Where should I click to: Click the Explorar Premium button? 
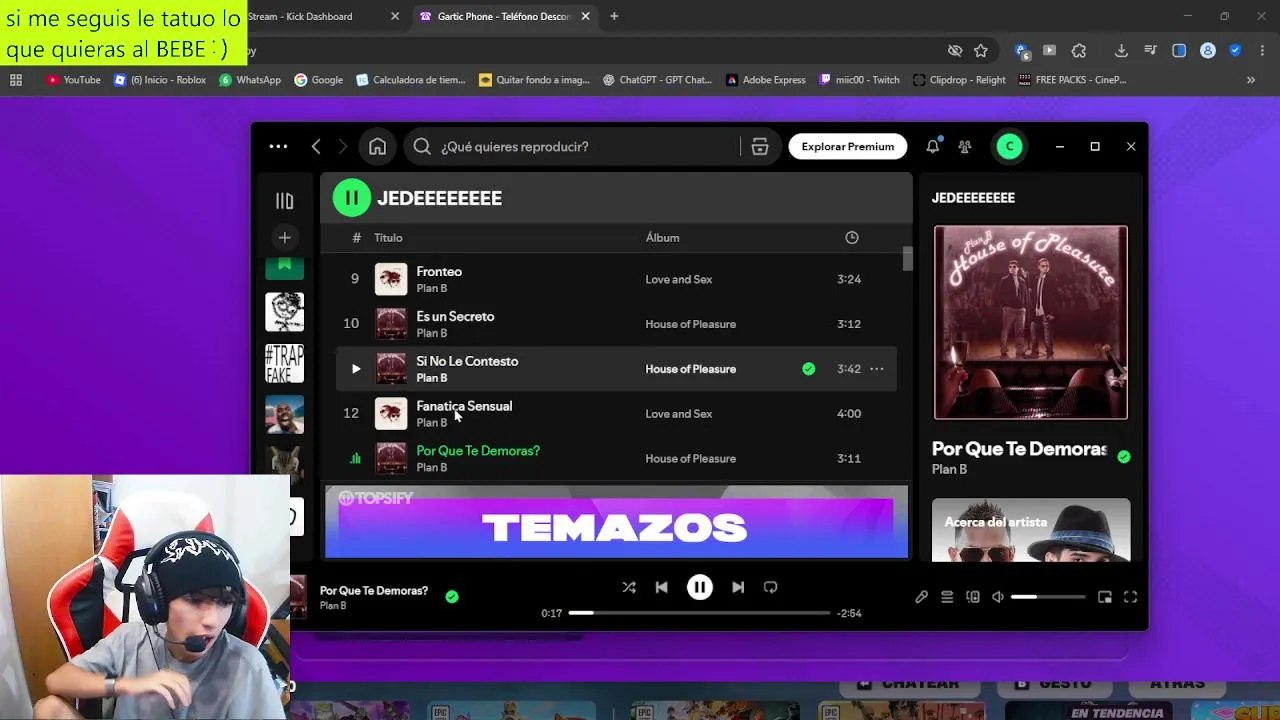click(x=848, y=147)
